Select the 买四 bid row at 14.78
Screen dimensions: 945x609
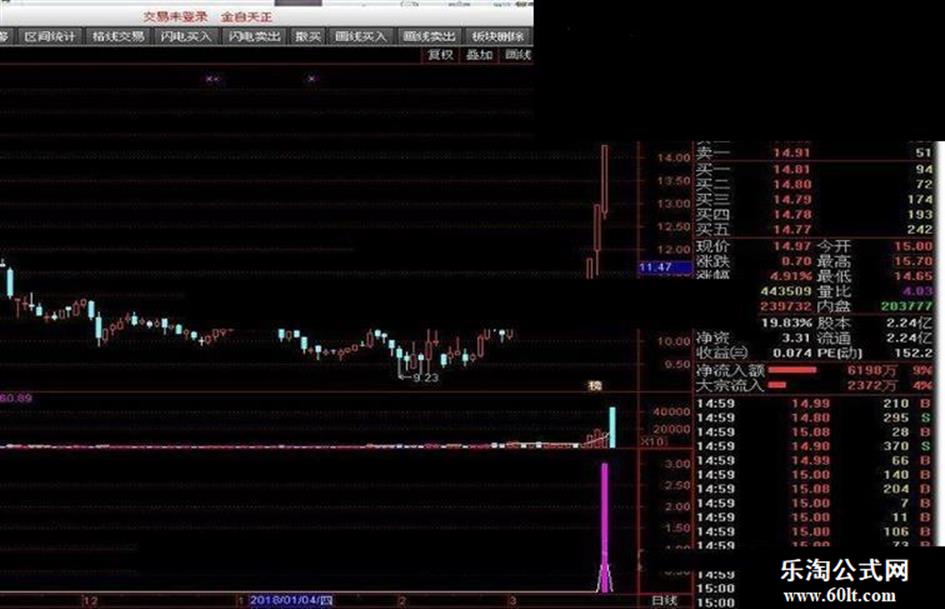814,215
